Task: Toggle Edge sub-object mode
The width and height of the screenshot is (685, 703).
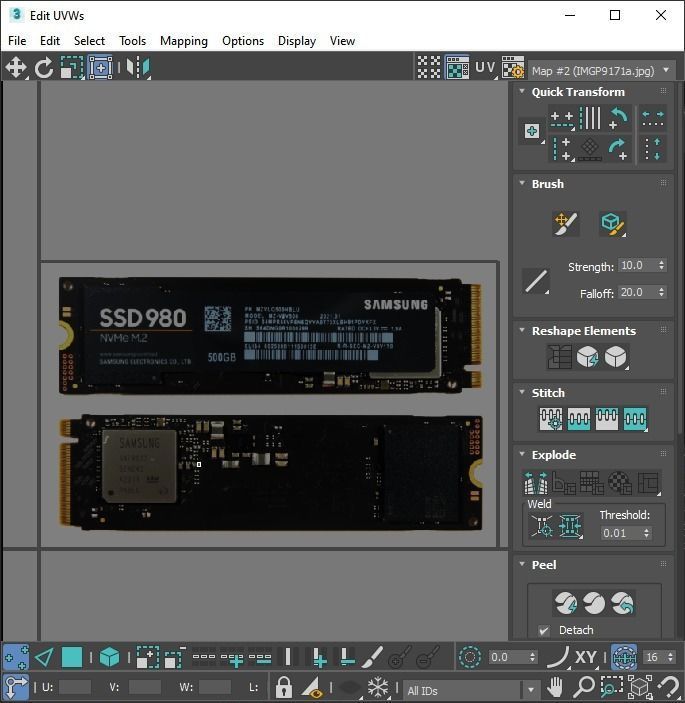Action: point(44,657)
